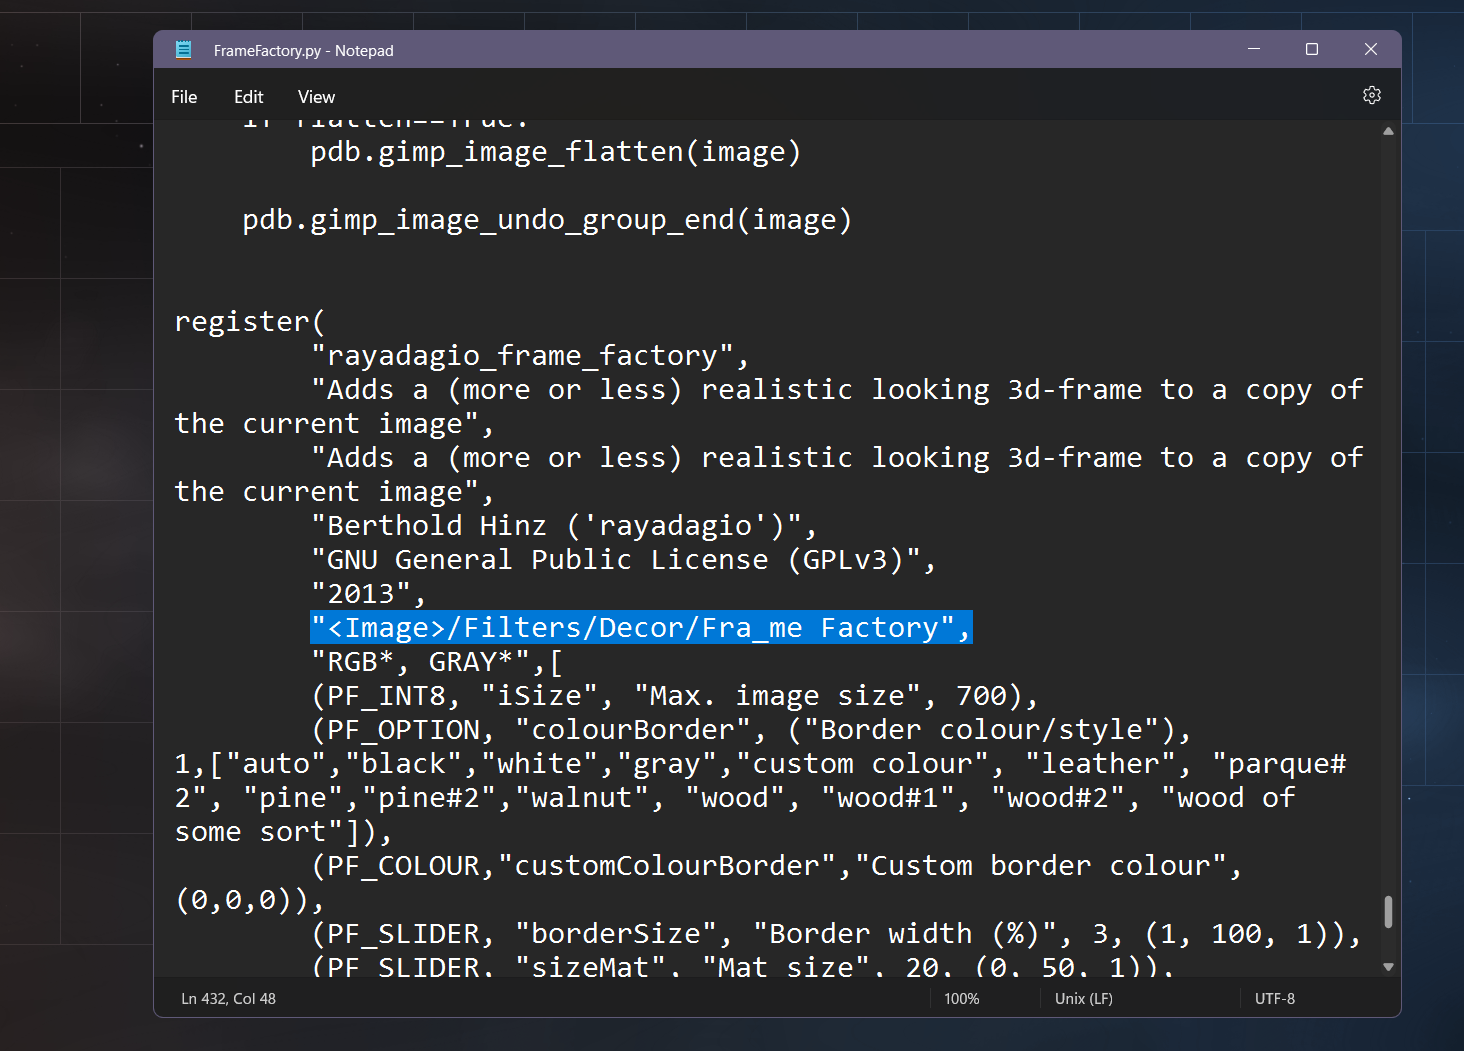Click the line 'pdb.gimp_image_undo_group_end(image)'

pyautogui.click(x=547, y=220)
